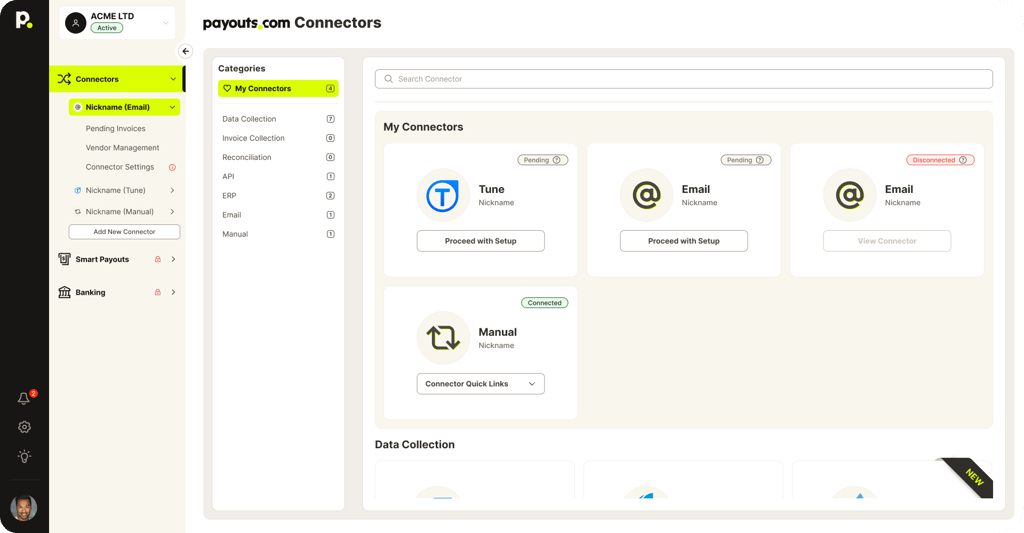The height and width of the screenshot is (533, 1024).
Task: Open Vendor Management page
Action: 122,148
